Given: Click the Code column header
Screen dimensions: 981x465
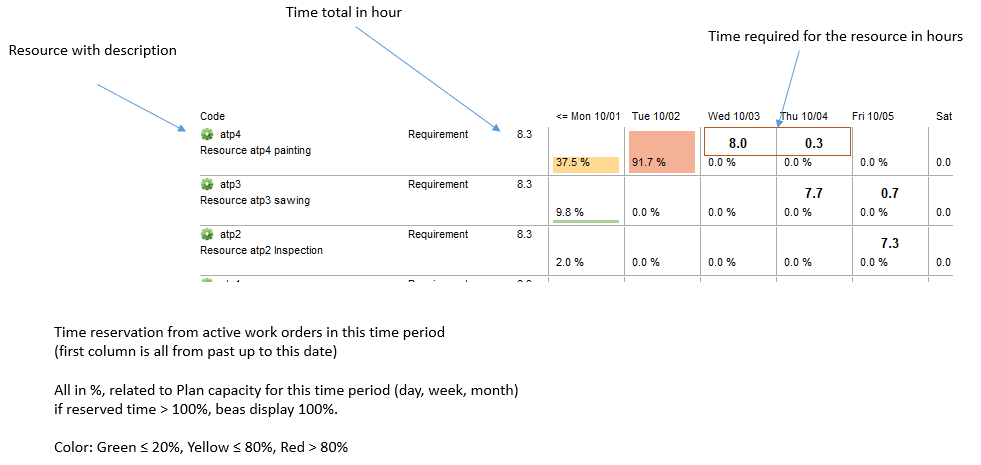Looking at the screenshot, I should tap(212, 117).
